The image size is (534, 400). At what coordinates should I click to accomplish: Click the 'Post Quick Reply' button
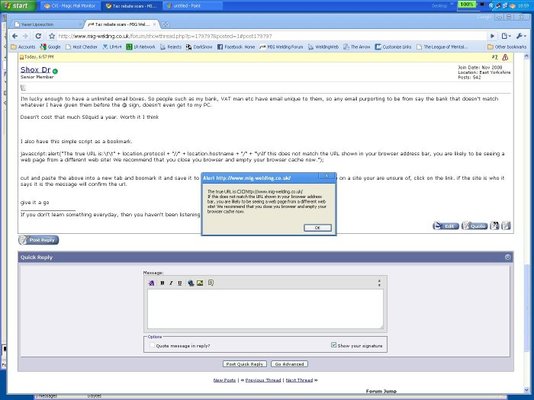[x=245, y=364]
